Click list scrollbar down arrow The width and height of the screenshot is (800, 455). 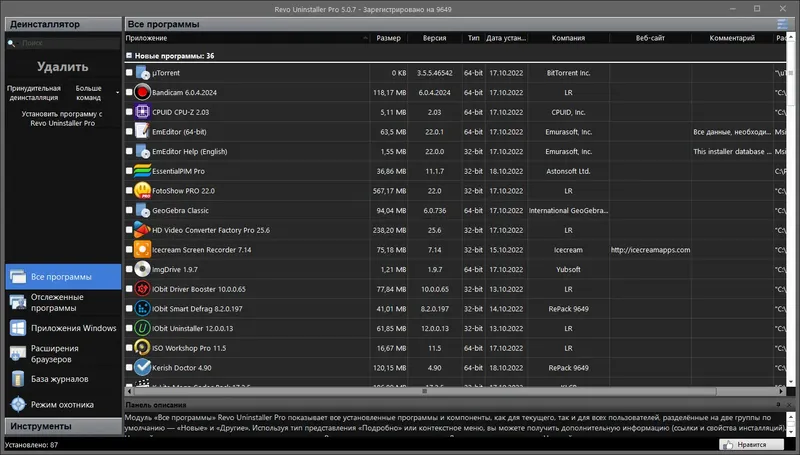pyautogui.click(x=791, y=382)
